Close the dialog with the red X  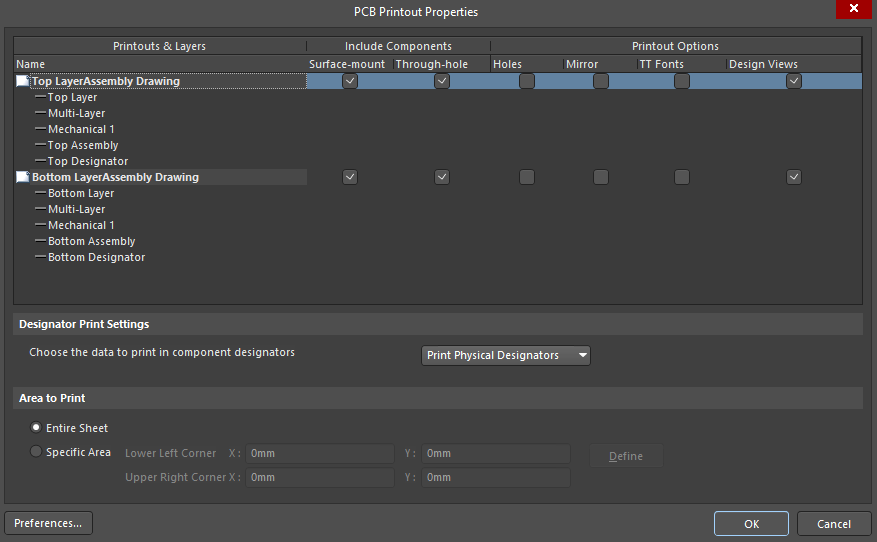click(854, 9)
